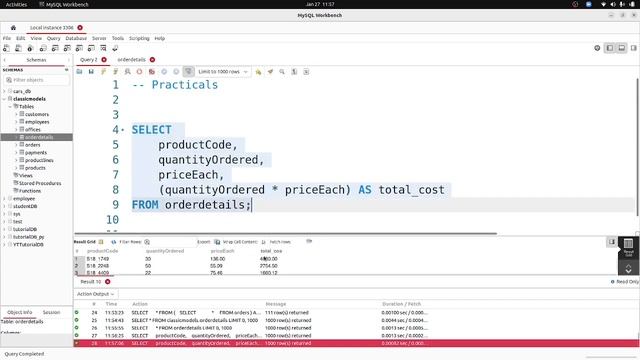Image resolution: width=640 pixels, height=360 pixels.
Task: Select the payments table in the tree
Action: [x=36, y=153]
